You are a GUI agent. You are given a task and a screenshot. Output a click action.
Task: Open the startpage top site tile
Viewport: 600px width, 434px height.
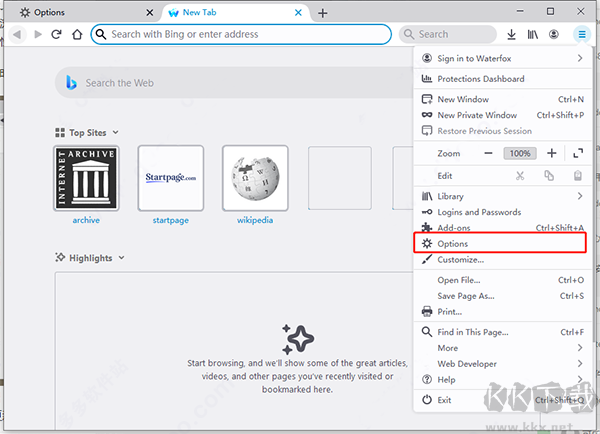[x=171, y=178]
